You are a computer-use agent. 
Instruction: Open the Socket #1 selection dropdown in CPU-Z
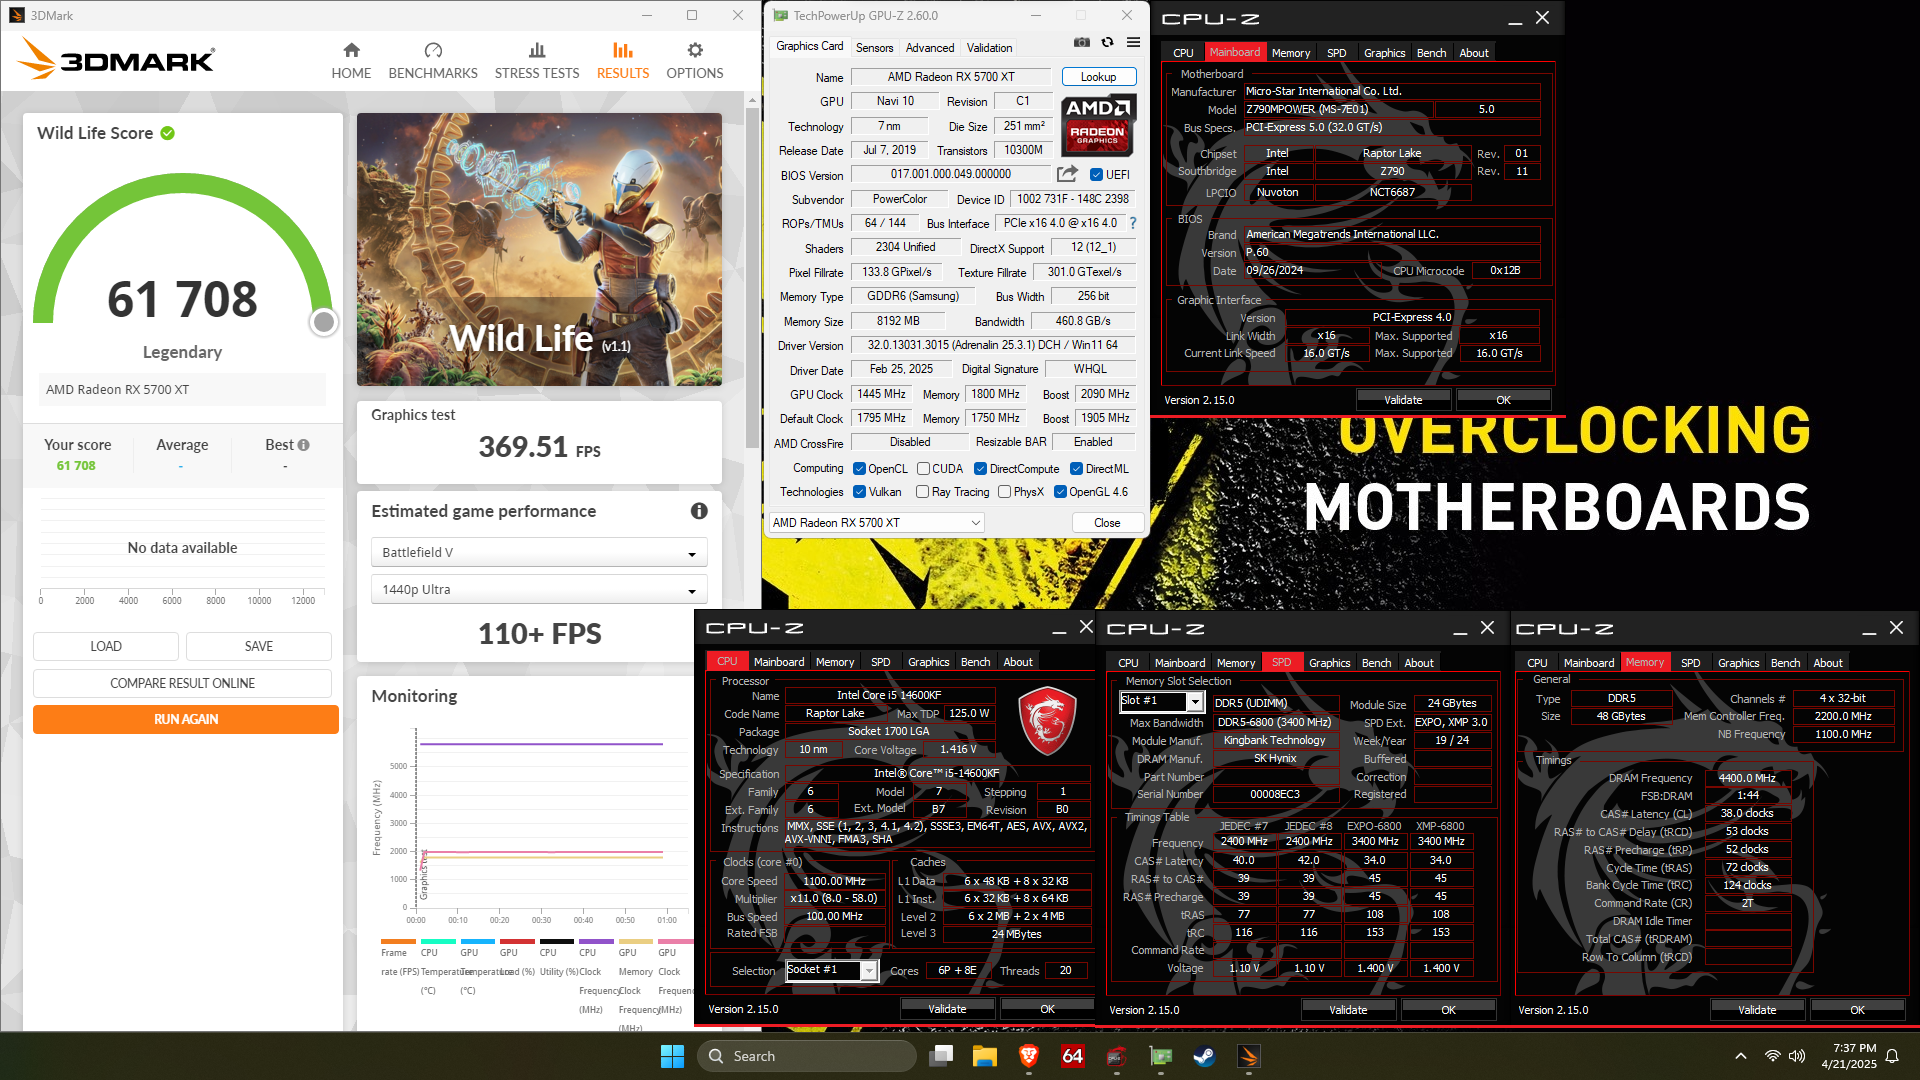(x=832, y=970)
